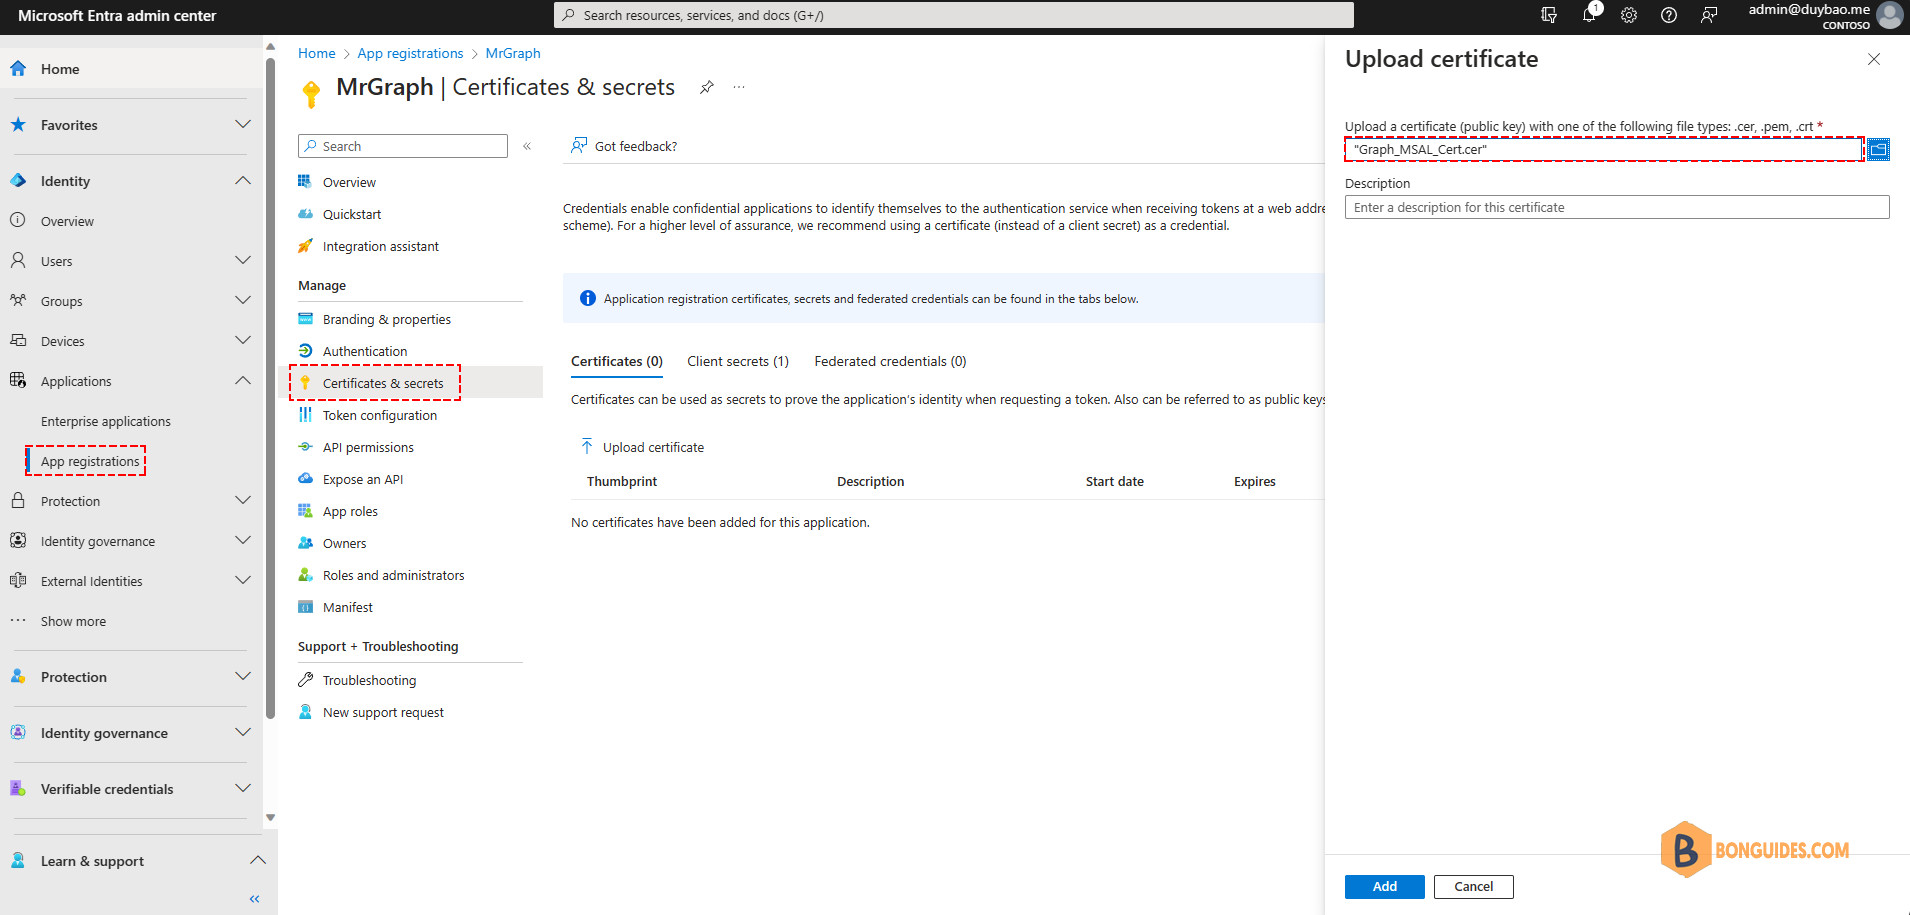Open the feedback icon in top bar
Screen dimensions: 1910x915
pyautogui.click(x=1709, y=15)
